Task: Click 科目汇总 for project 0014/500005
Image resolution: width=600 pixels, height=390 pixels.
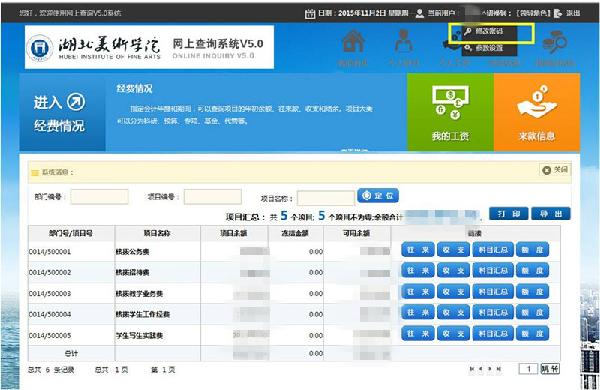Action: pos(493,333)
